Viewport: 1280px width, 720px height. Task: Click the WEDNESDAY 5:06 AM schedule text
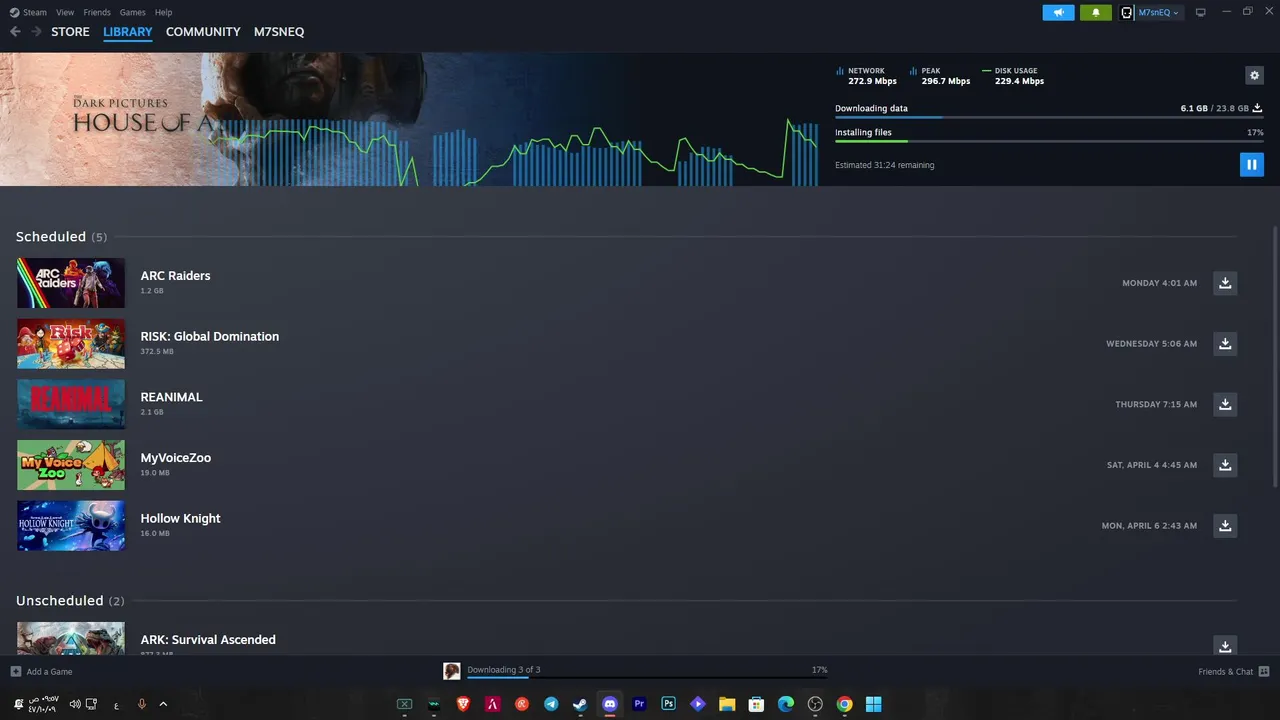coord(1151,344)
